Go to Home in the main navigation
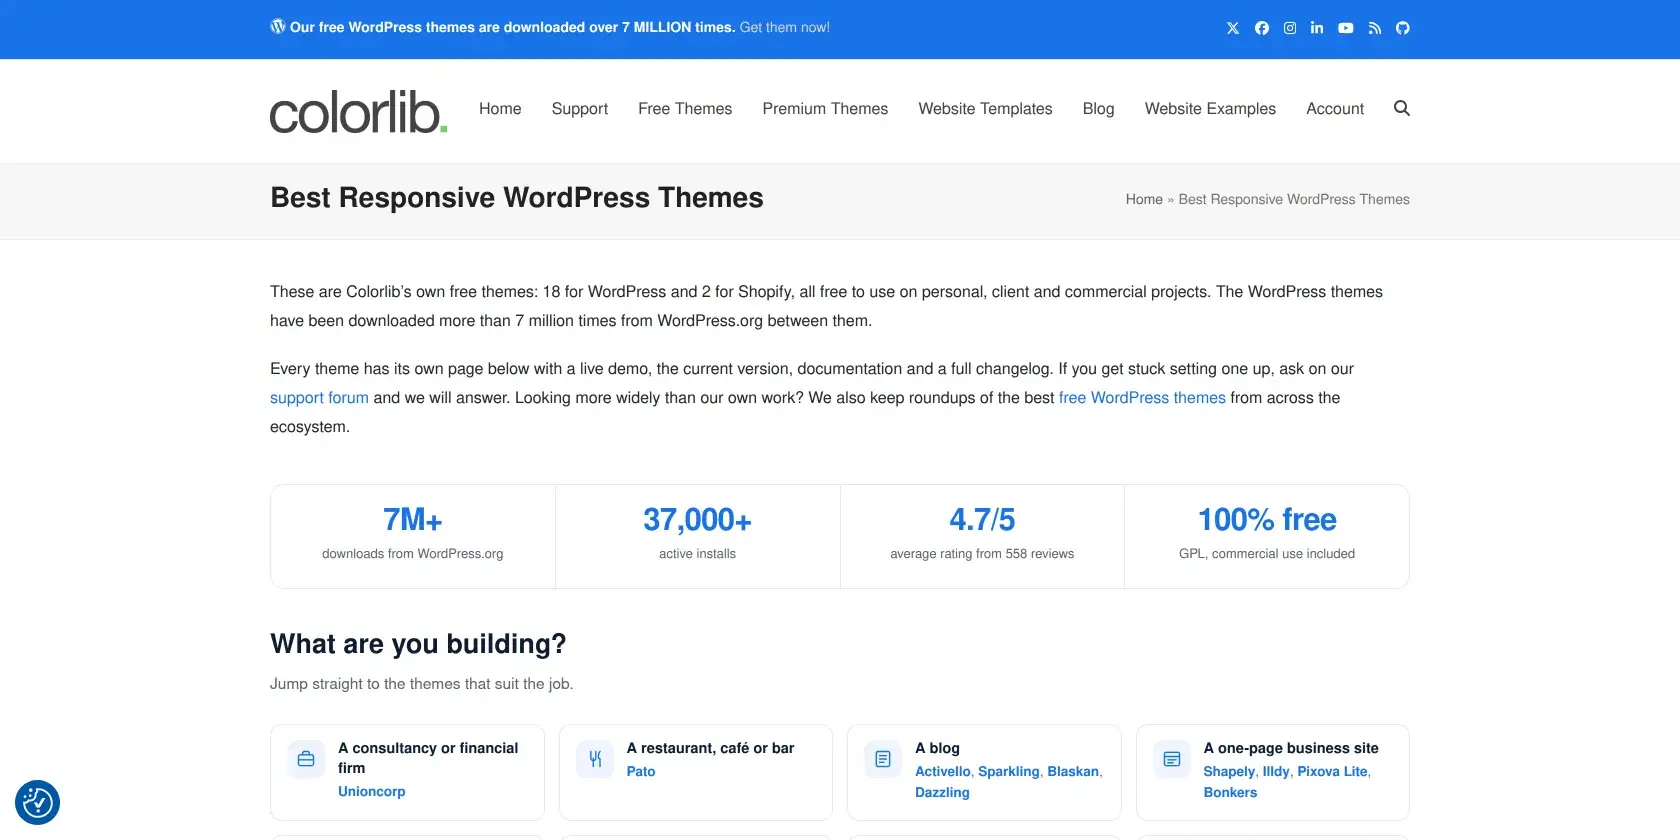 coord(500,109)
